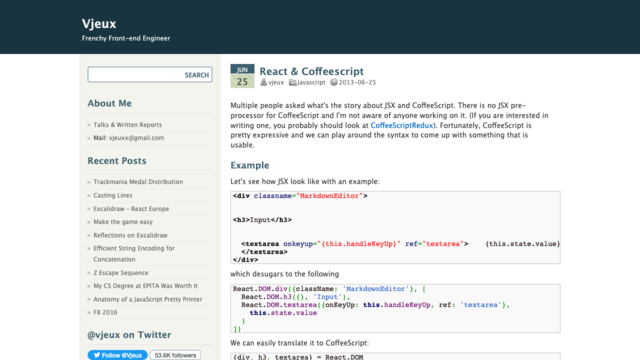
Task: Click the SEARCH button in sidebar
Action: [x=196, y=75]
